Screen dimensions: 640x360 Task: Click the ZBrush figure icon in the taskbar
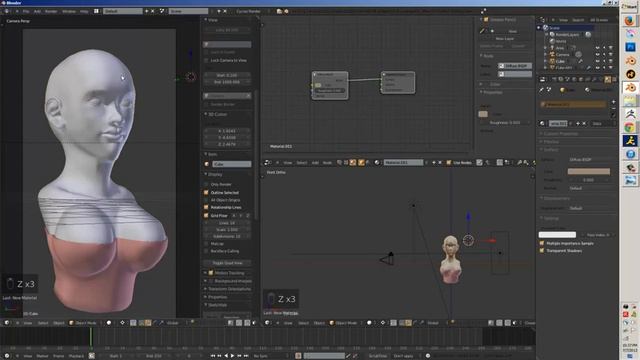coord(630,114)
